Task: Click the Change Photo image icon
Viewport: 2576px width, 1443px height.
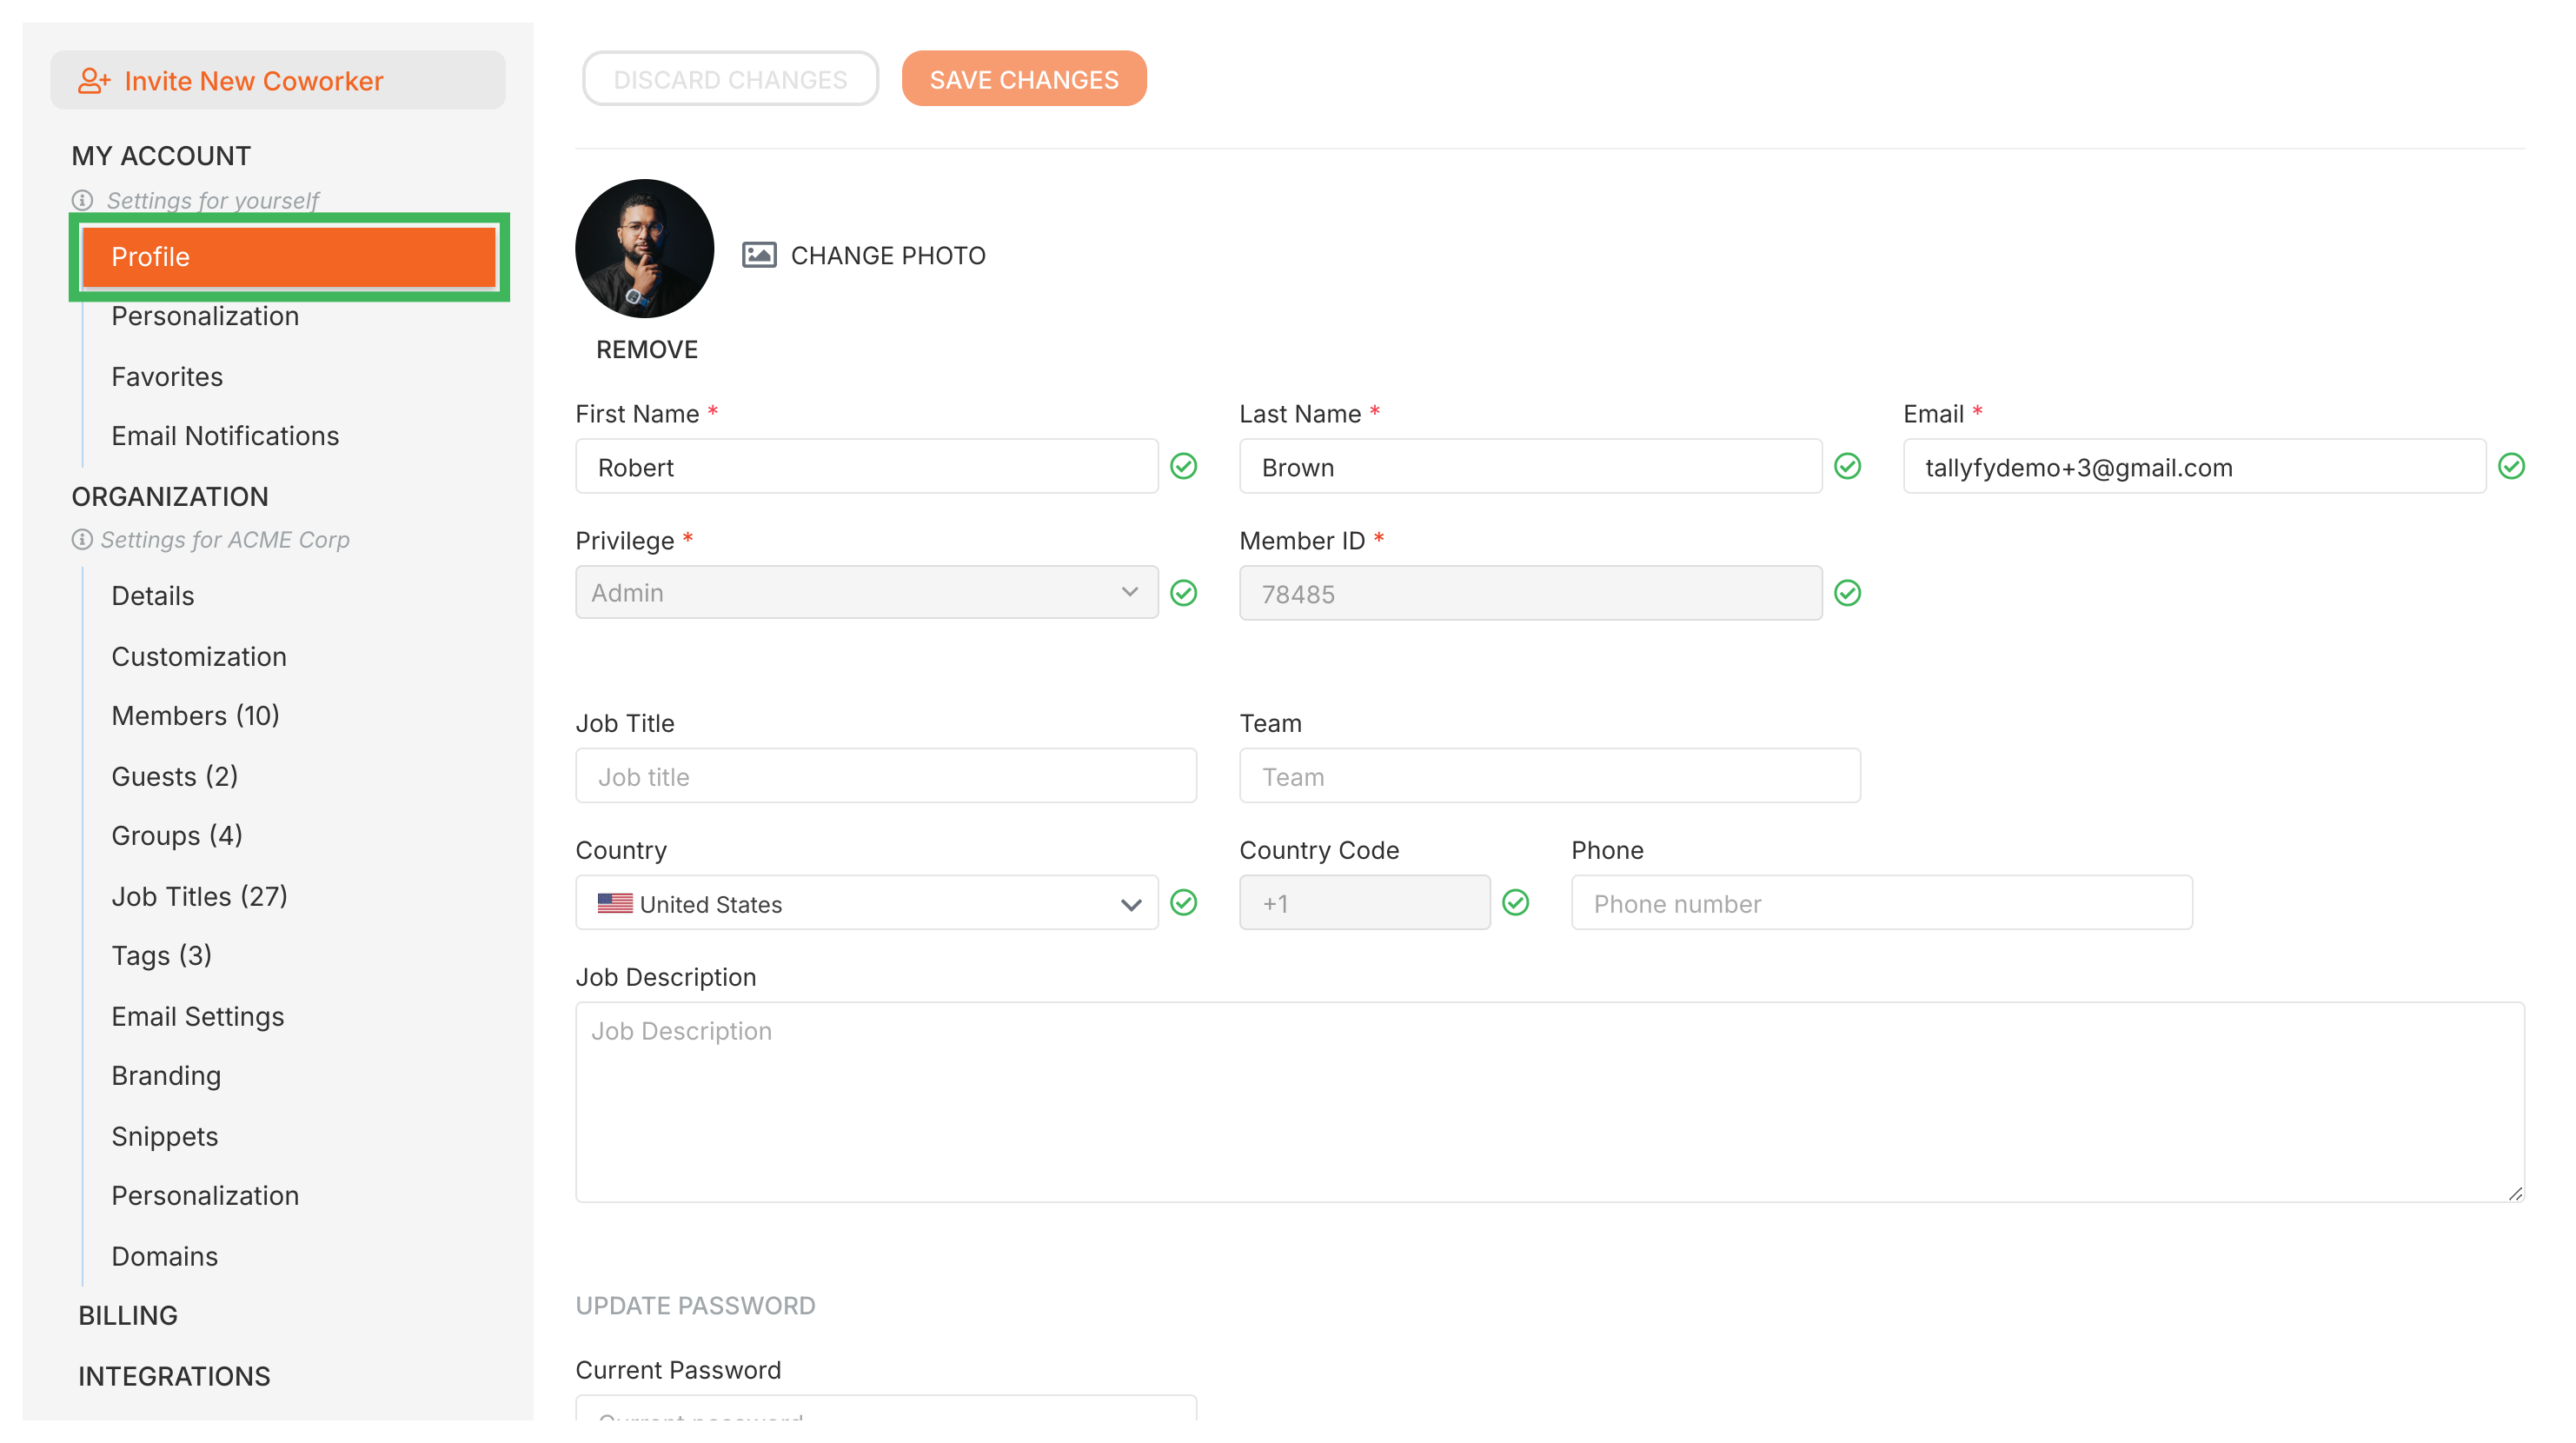Action: (x=759, y=255)
